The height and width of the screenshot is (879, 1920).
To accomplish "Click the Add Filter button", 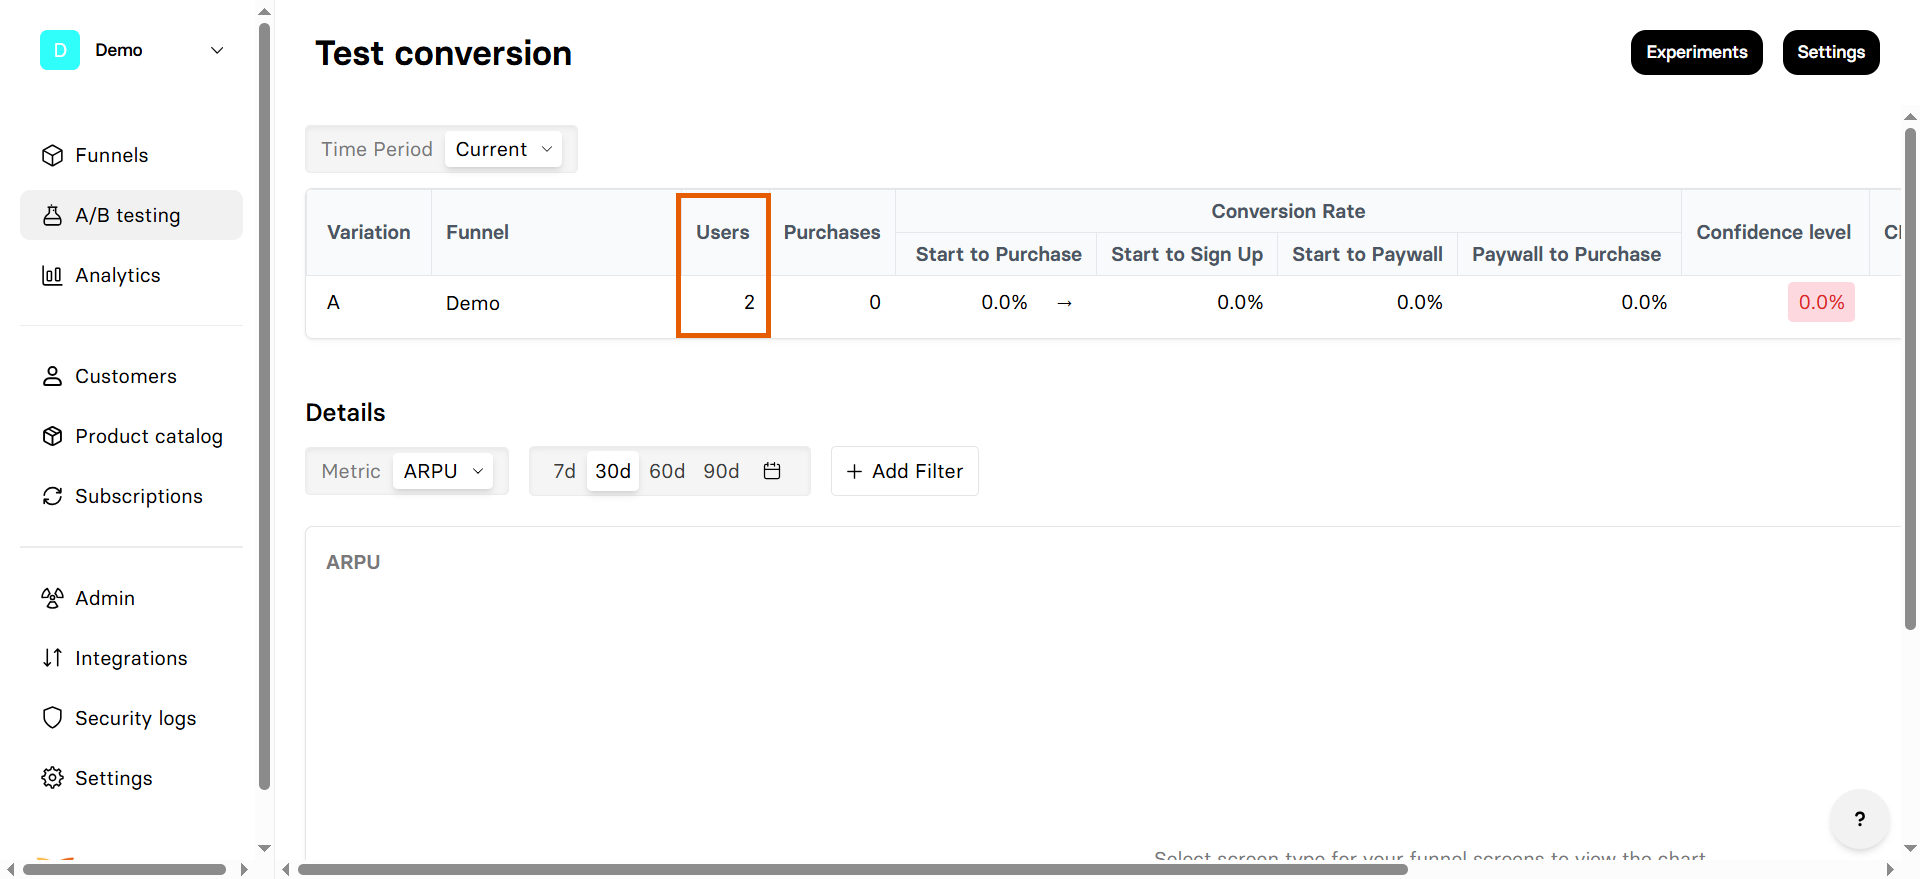I will [905, 471].
